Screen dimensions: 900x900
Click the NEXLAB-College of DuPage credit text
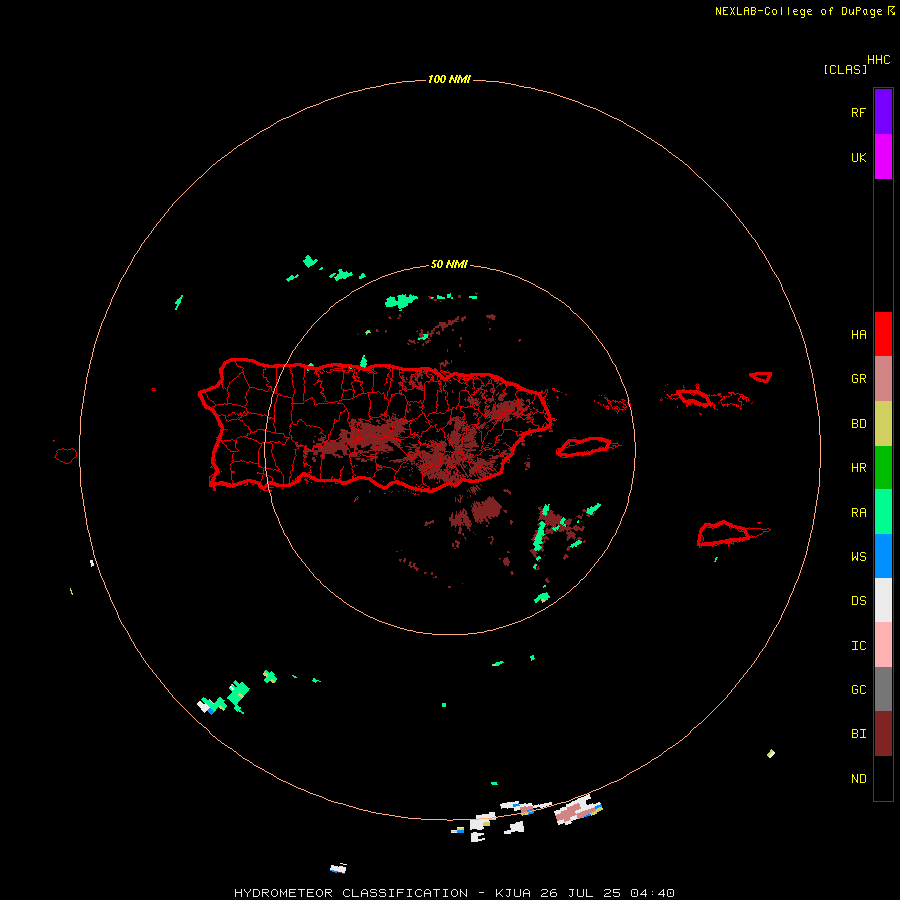pos(798,11)
